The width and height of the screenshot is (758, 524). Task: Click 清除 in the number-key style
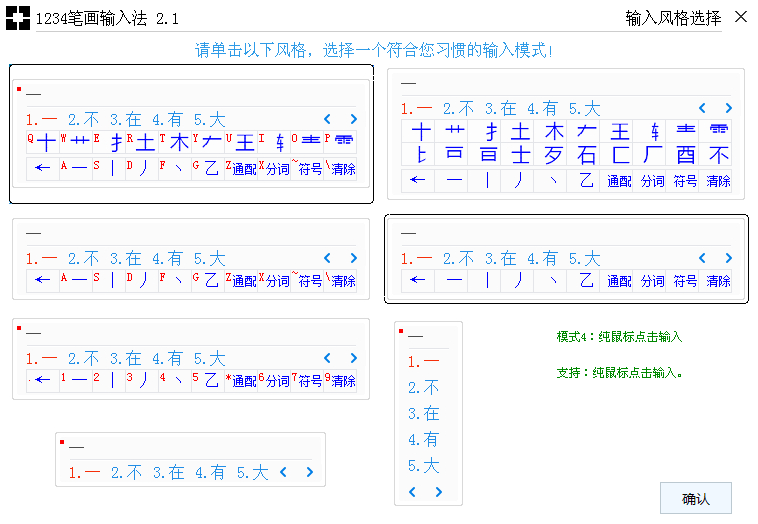343,381
